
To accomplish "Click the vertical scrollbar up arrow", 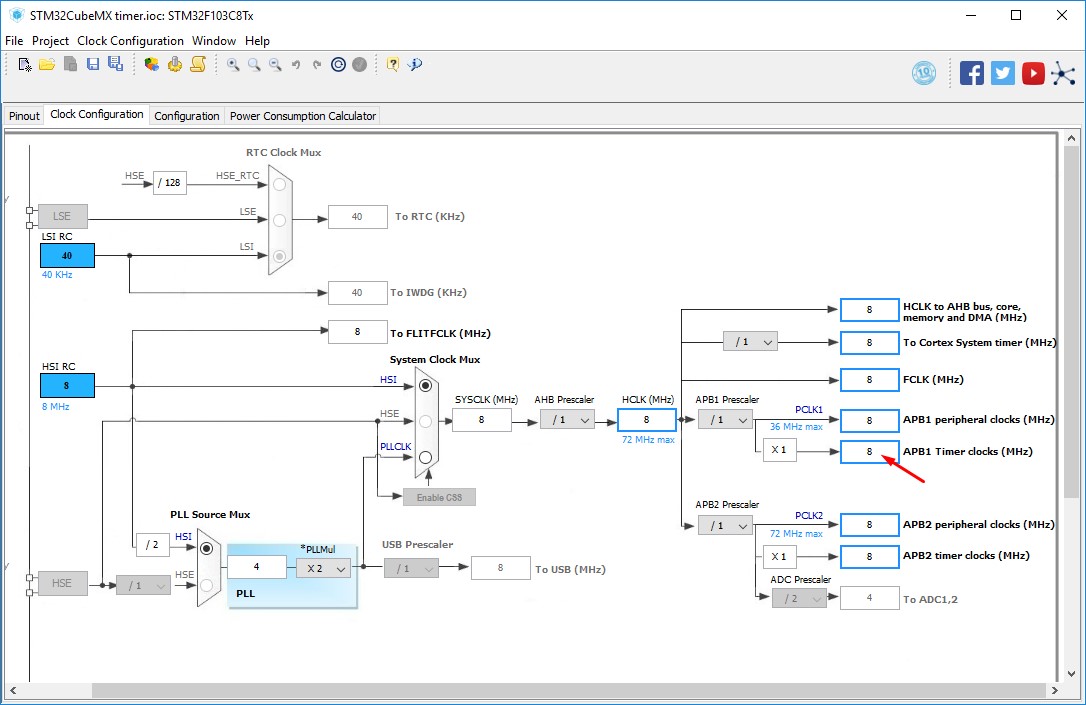I will pos(1071,139).
